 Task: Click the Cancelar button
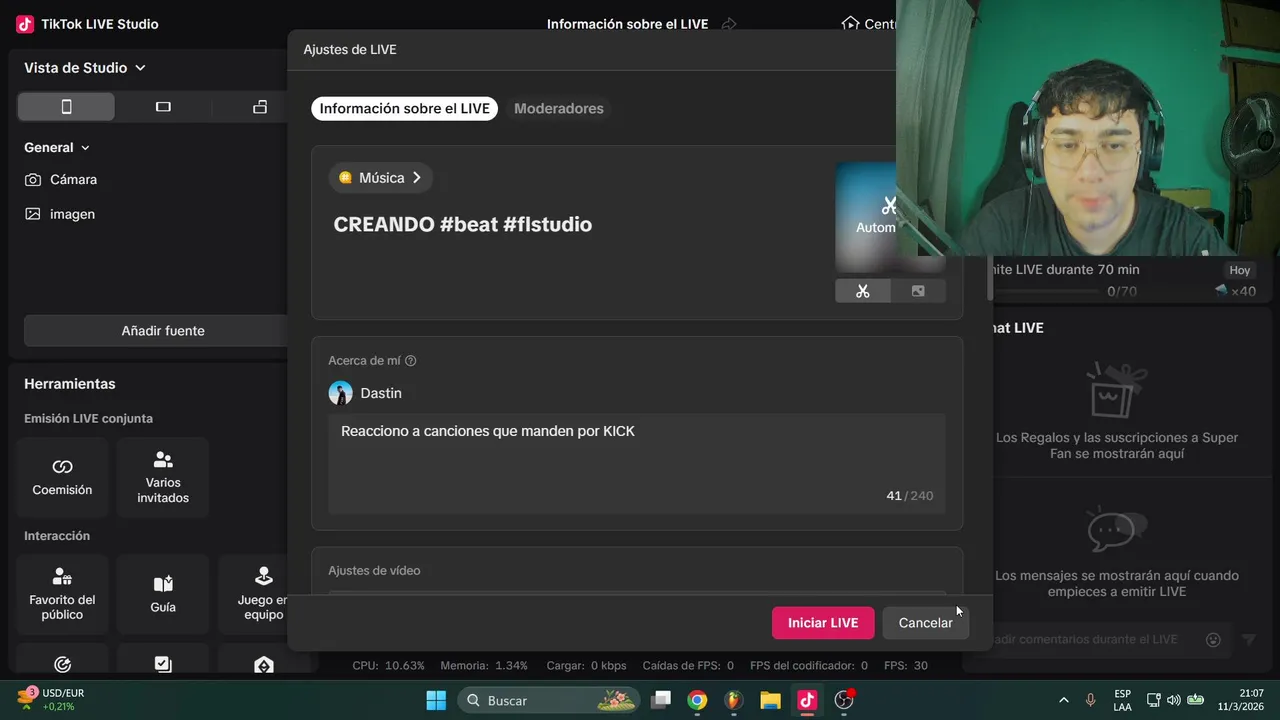point(926,623)
